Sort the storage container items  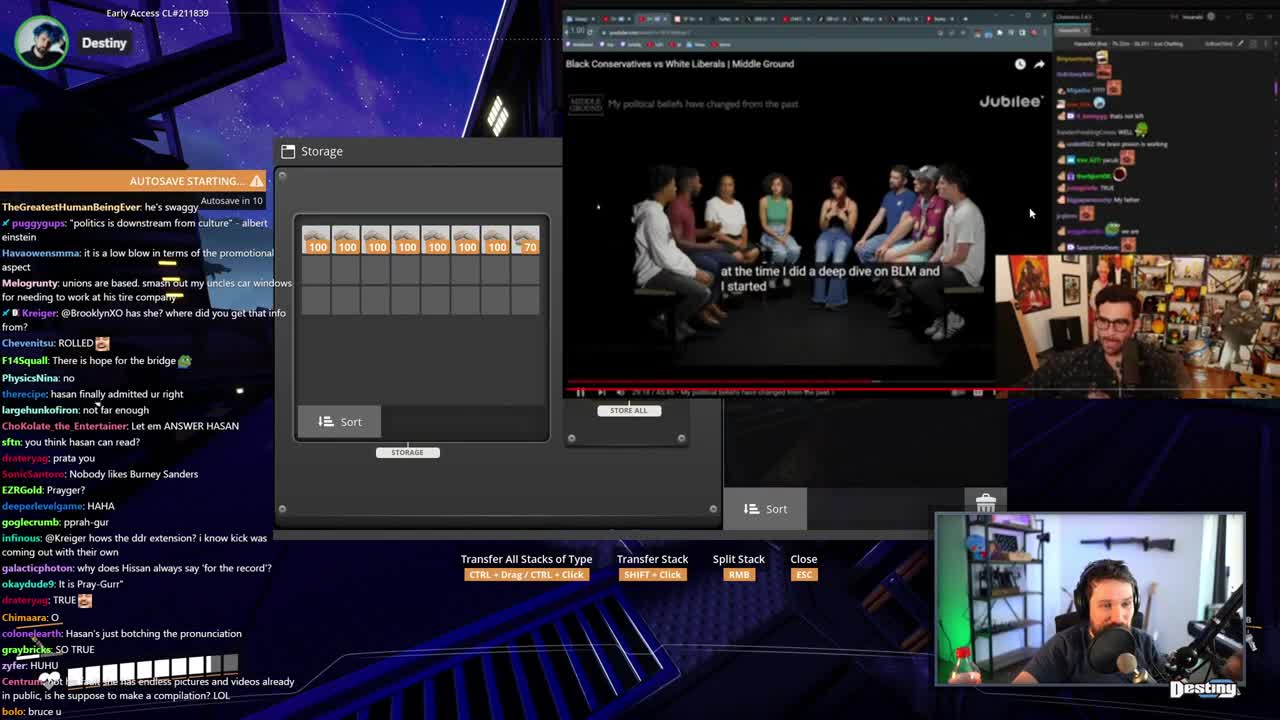tap(339, 422)
